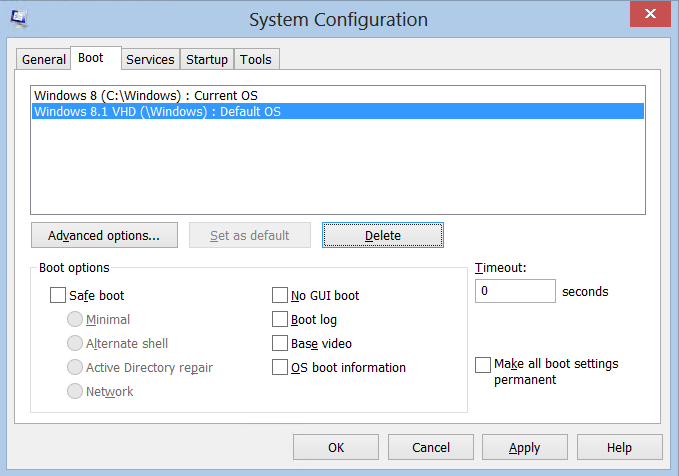Go to the Startup tab

click(x=207, y=59)
